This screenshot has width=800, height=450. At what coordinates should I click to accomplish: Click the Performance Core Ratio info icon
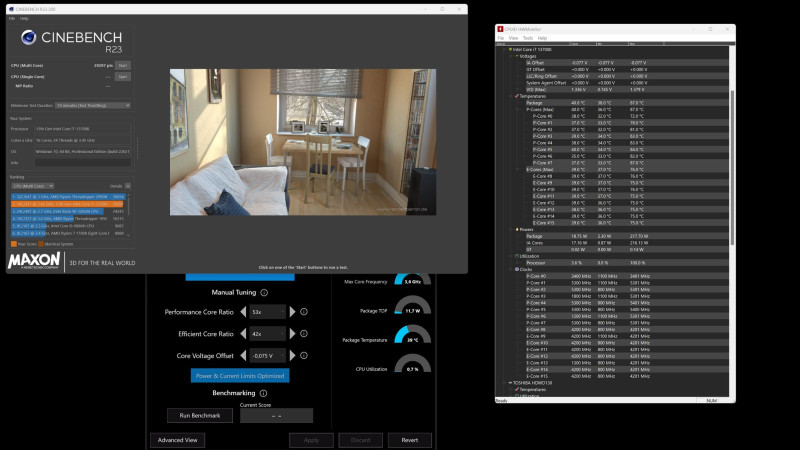click(304, 312)
